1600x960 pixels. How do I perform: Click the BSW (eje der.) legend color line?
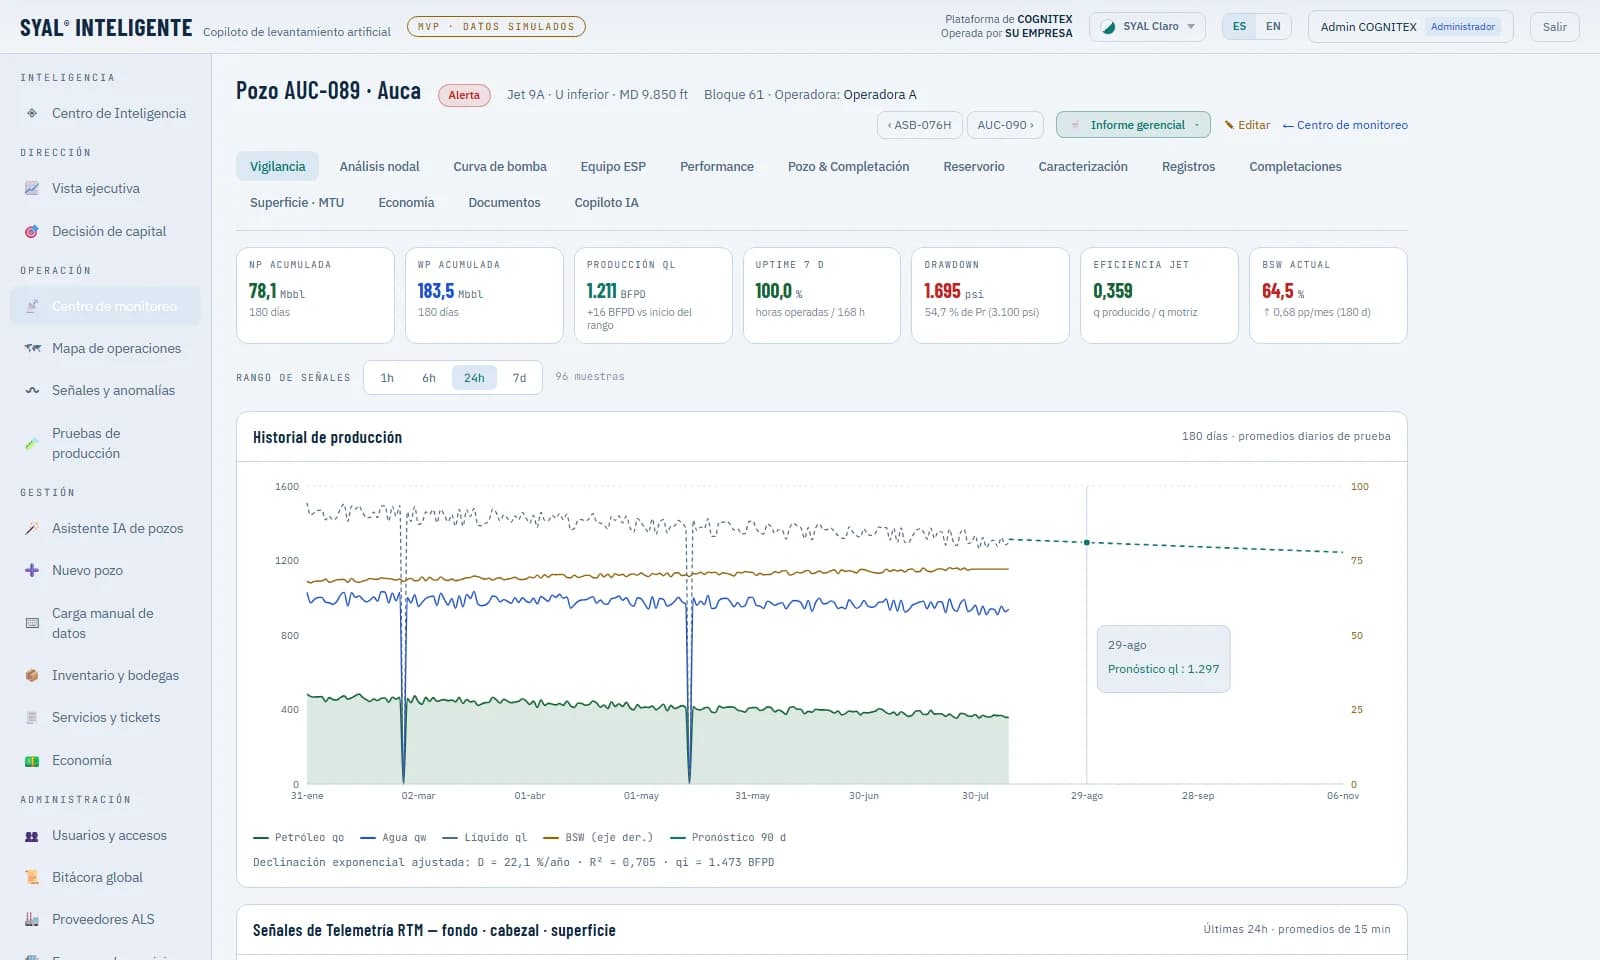point(551,837)
